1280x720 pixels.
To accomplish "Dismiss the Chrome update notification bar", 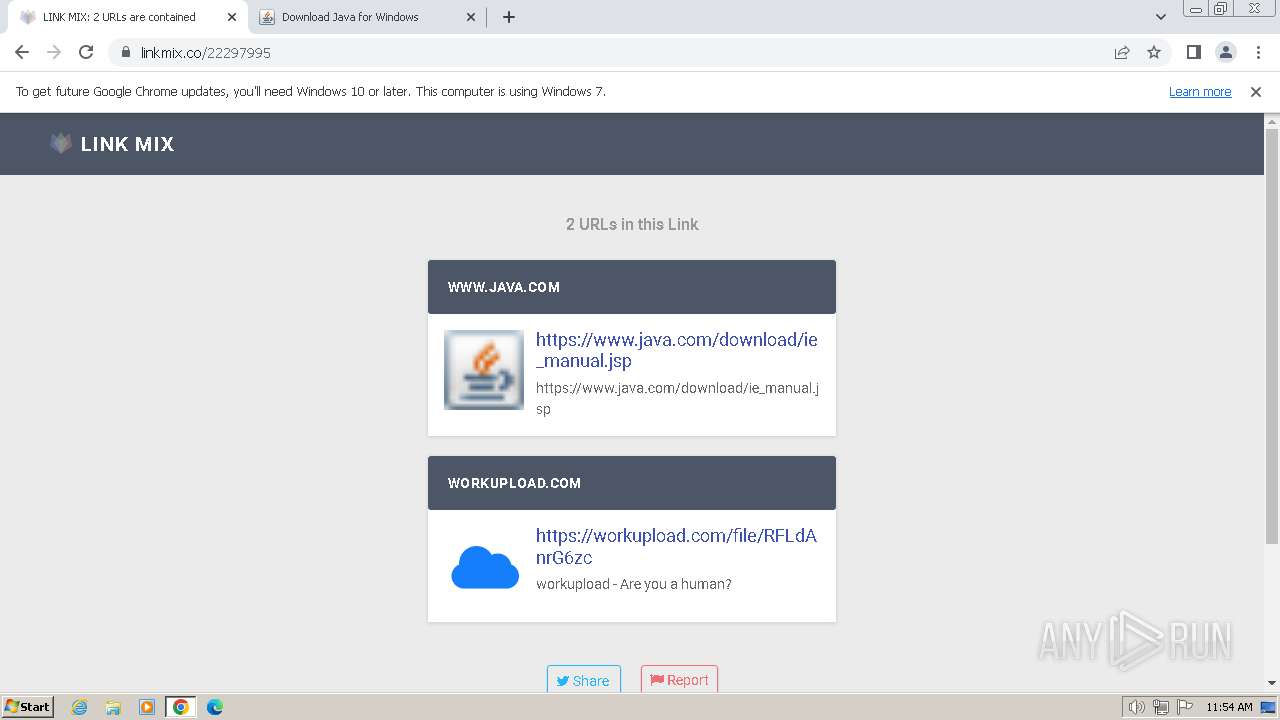I will coord(1256,91).
